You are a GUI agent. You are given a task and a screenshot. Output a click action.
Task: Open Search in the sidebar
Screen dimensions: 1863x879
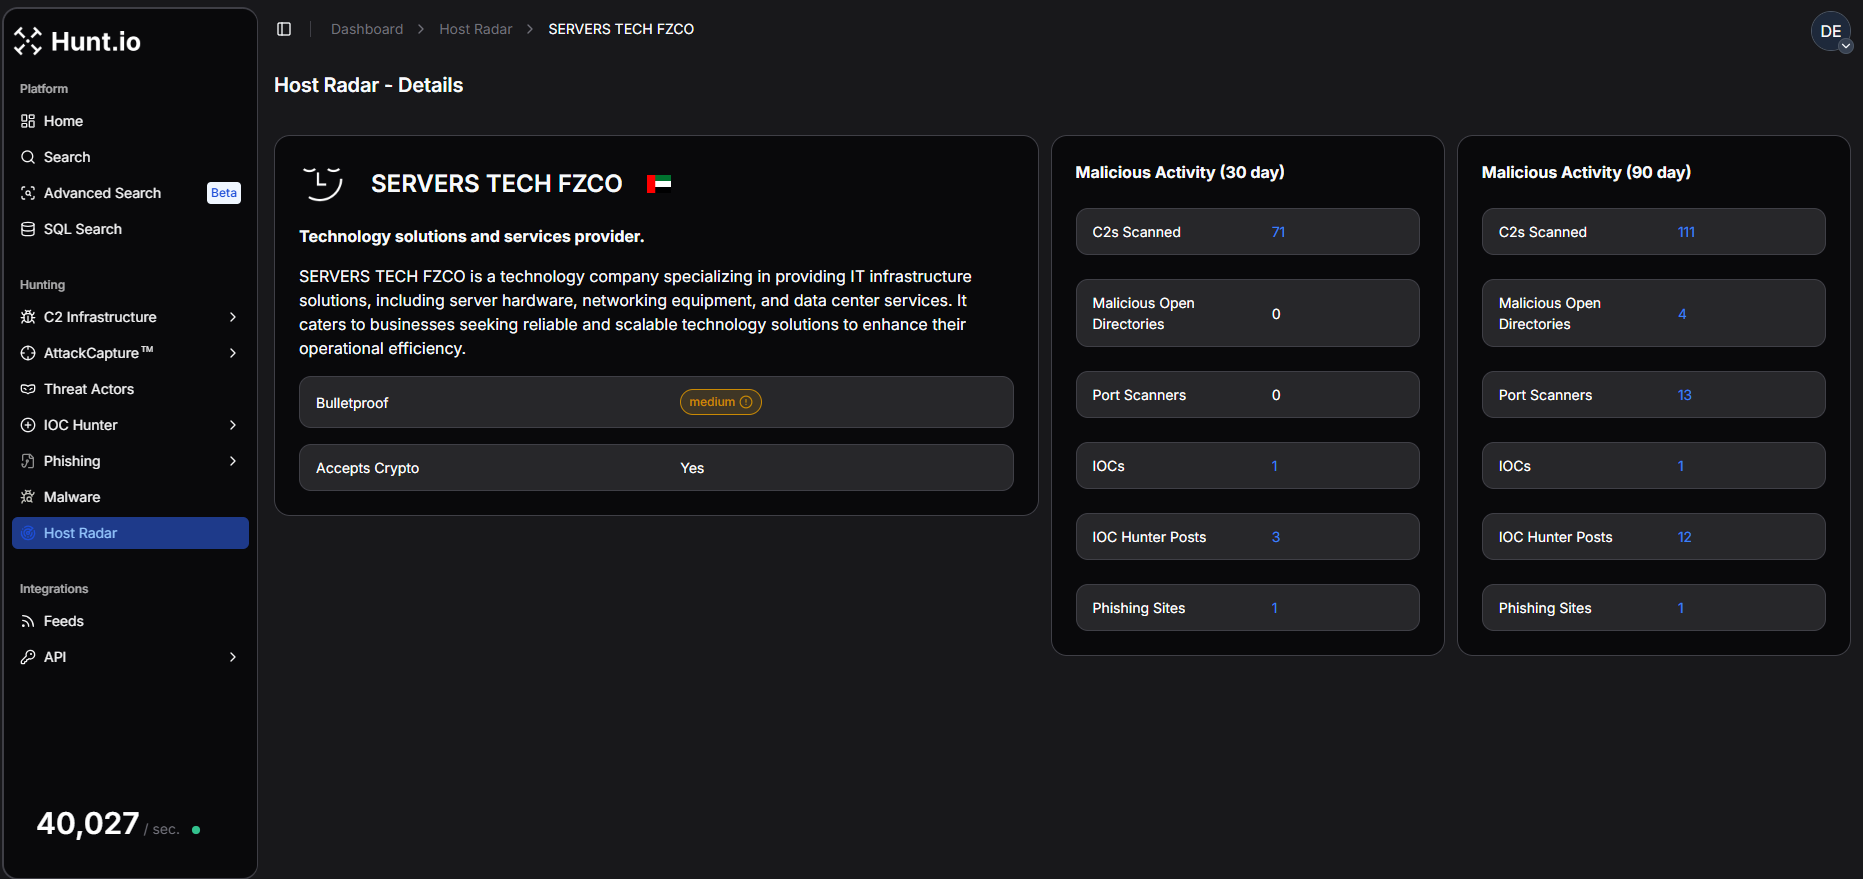pos(130,157)
